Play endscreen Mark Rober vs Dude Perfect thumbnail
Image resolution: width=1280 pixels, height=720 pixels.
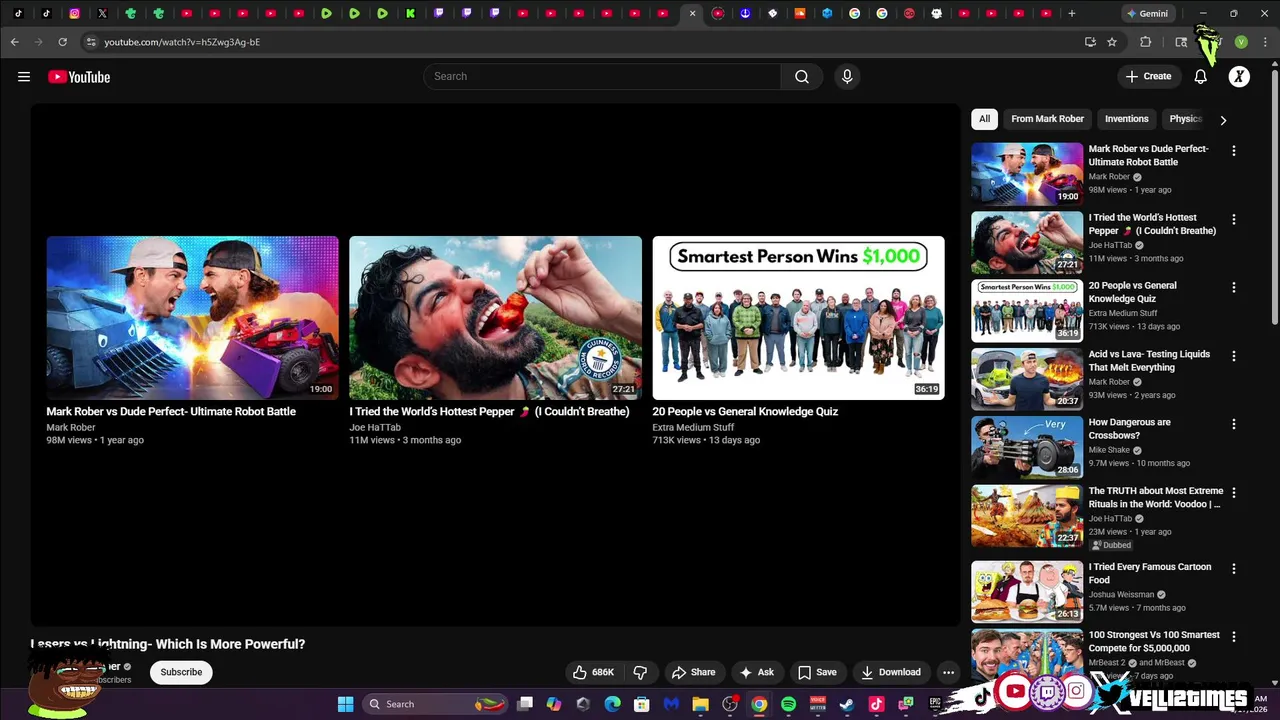tap(192, 318)
